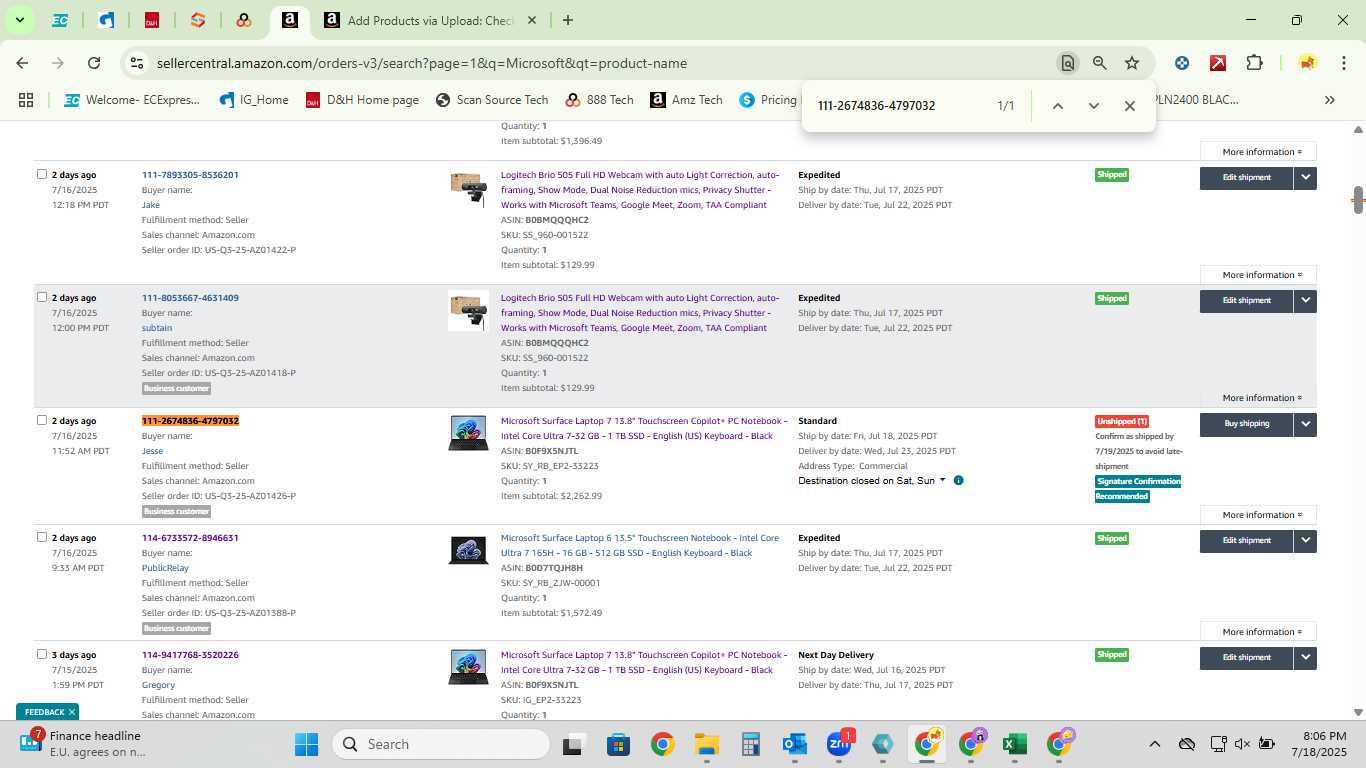Screen dimensions: 1366x768
Task: Show more bookmarks with the double chevron
Action: pos(1330,100)
